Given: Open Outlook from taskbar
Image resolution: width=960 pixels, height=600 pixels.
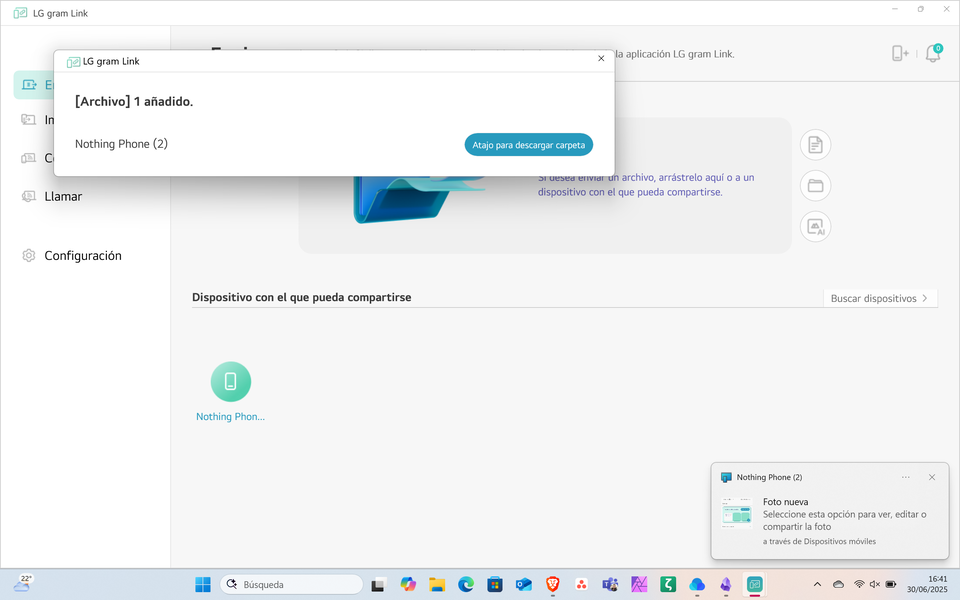Looking at the screenshot, I should 523,585.
